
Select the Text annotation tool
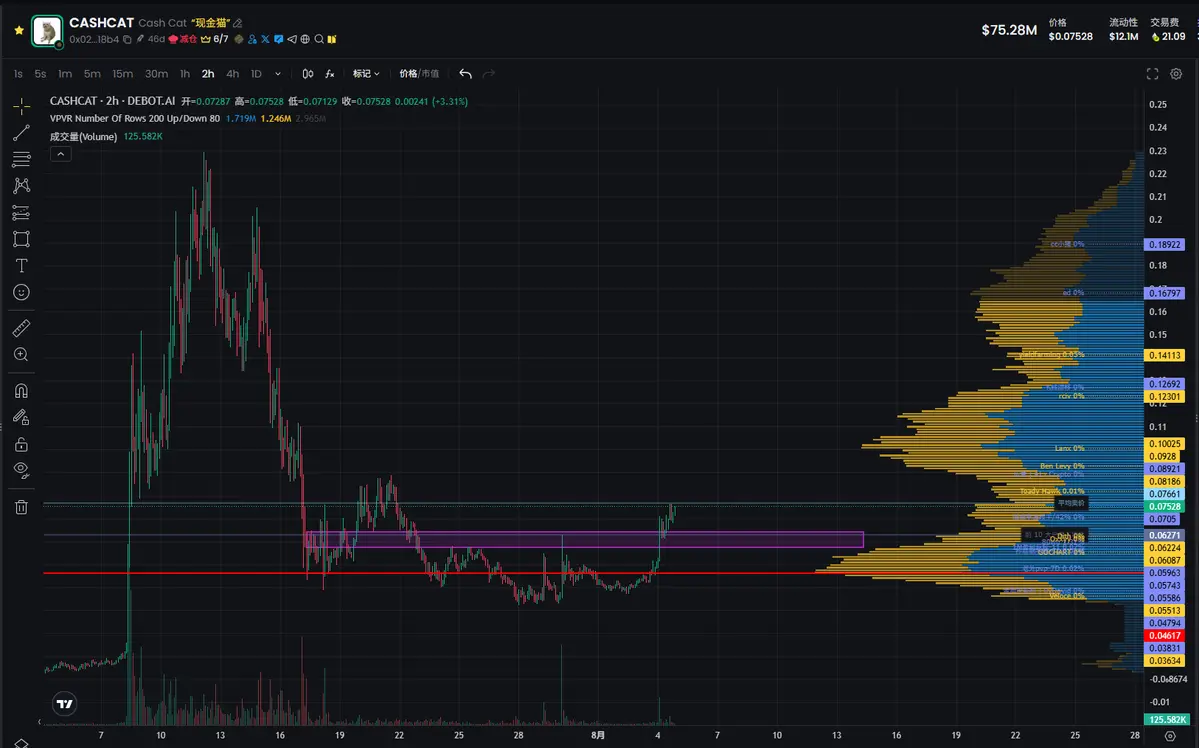(x=21, y=265)
